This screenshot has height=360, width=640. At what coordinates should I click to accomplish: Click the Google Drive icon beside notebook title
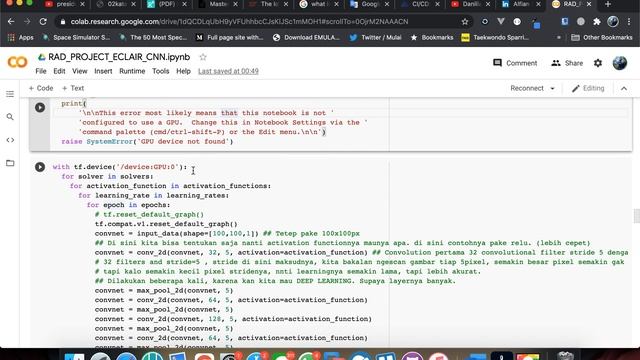[x=42, y=57]
